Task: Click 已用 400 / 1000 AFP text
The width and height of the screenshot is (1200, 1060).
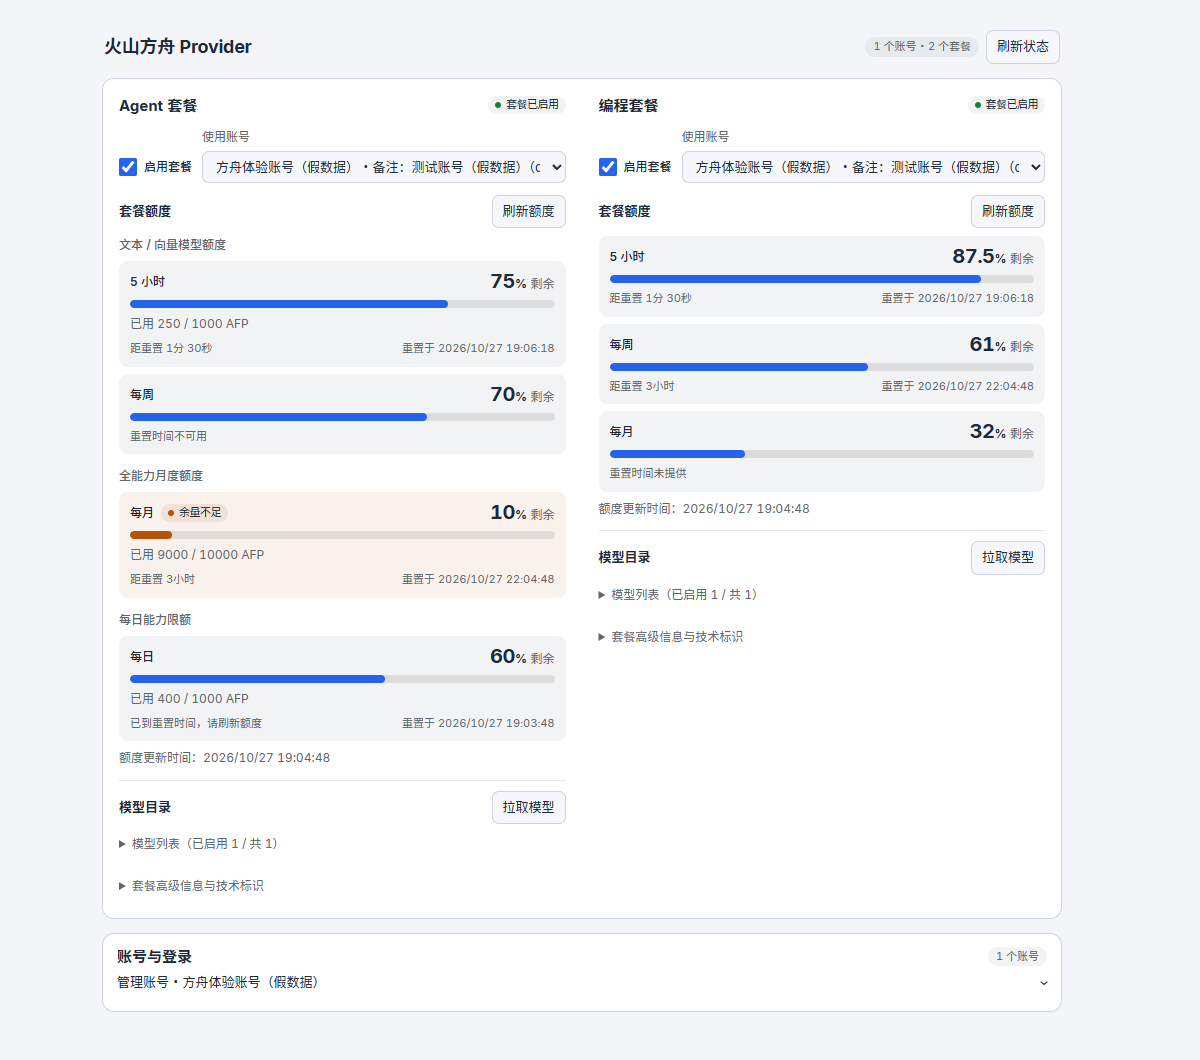Action: [x=189, y=699]
